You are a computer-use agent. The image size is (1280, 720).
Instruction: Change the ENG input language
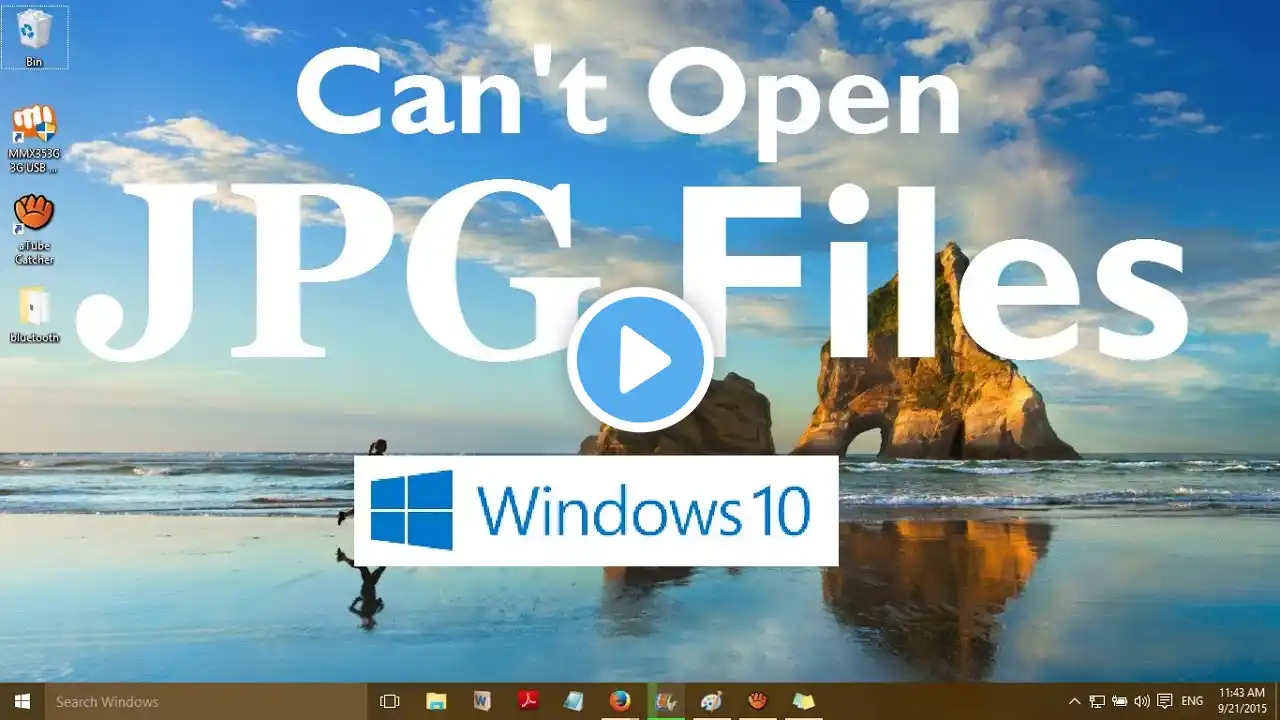pos(1192,701)
